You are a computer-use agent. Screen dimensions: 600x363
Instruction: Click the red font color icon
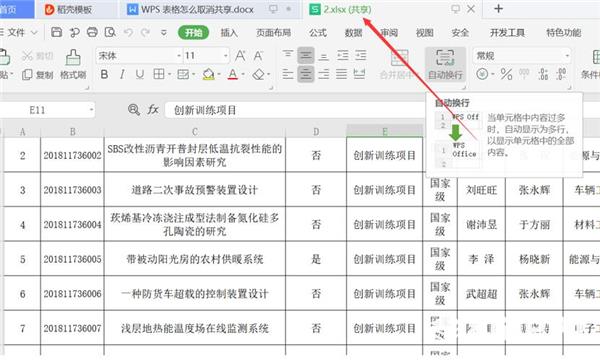click(x=233, y=74)
